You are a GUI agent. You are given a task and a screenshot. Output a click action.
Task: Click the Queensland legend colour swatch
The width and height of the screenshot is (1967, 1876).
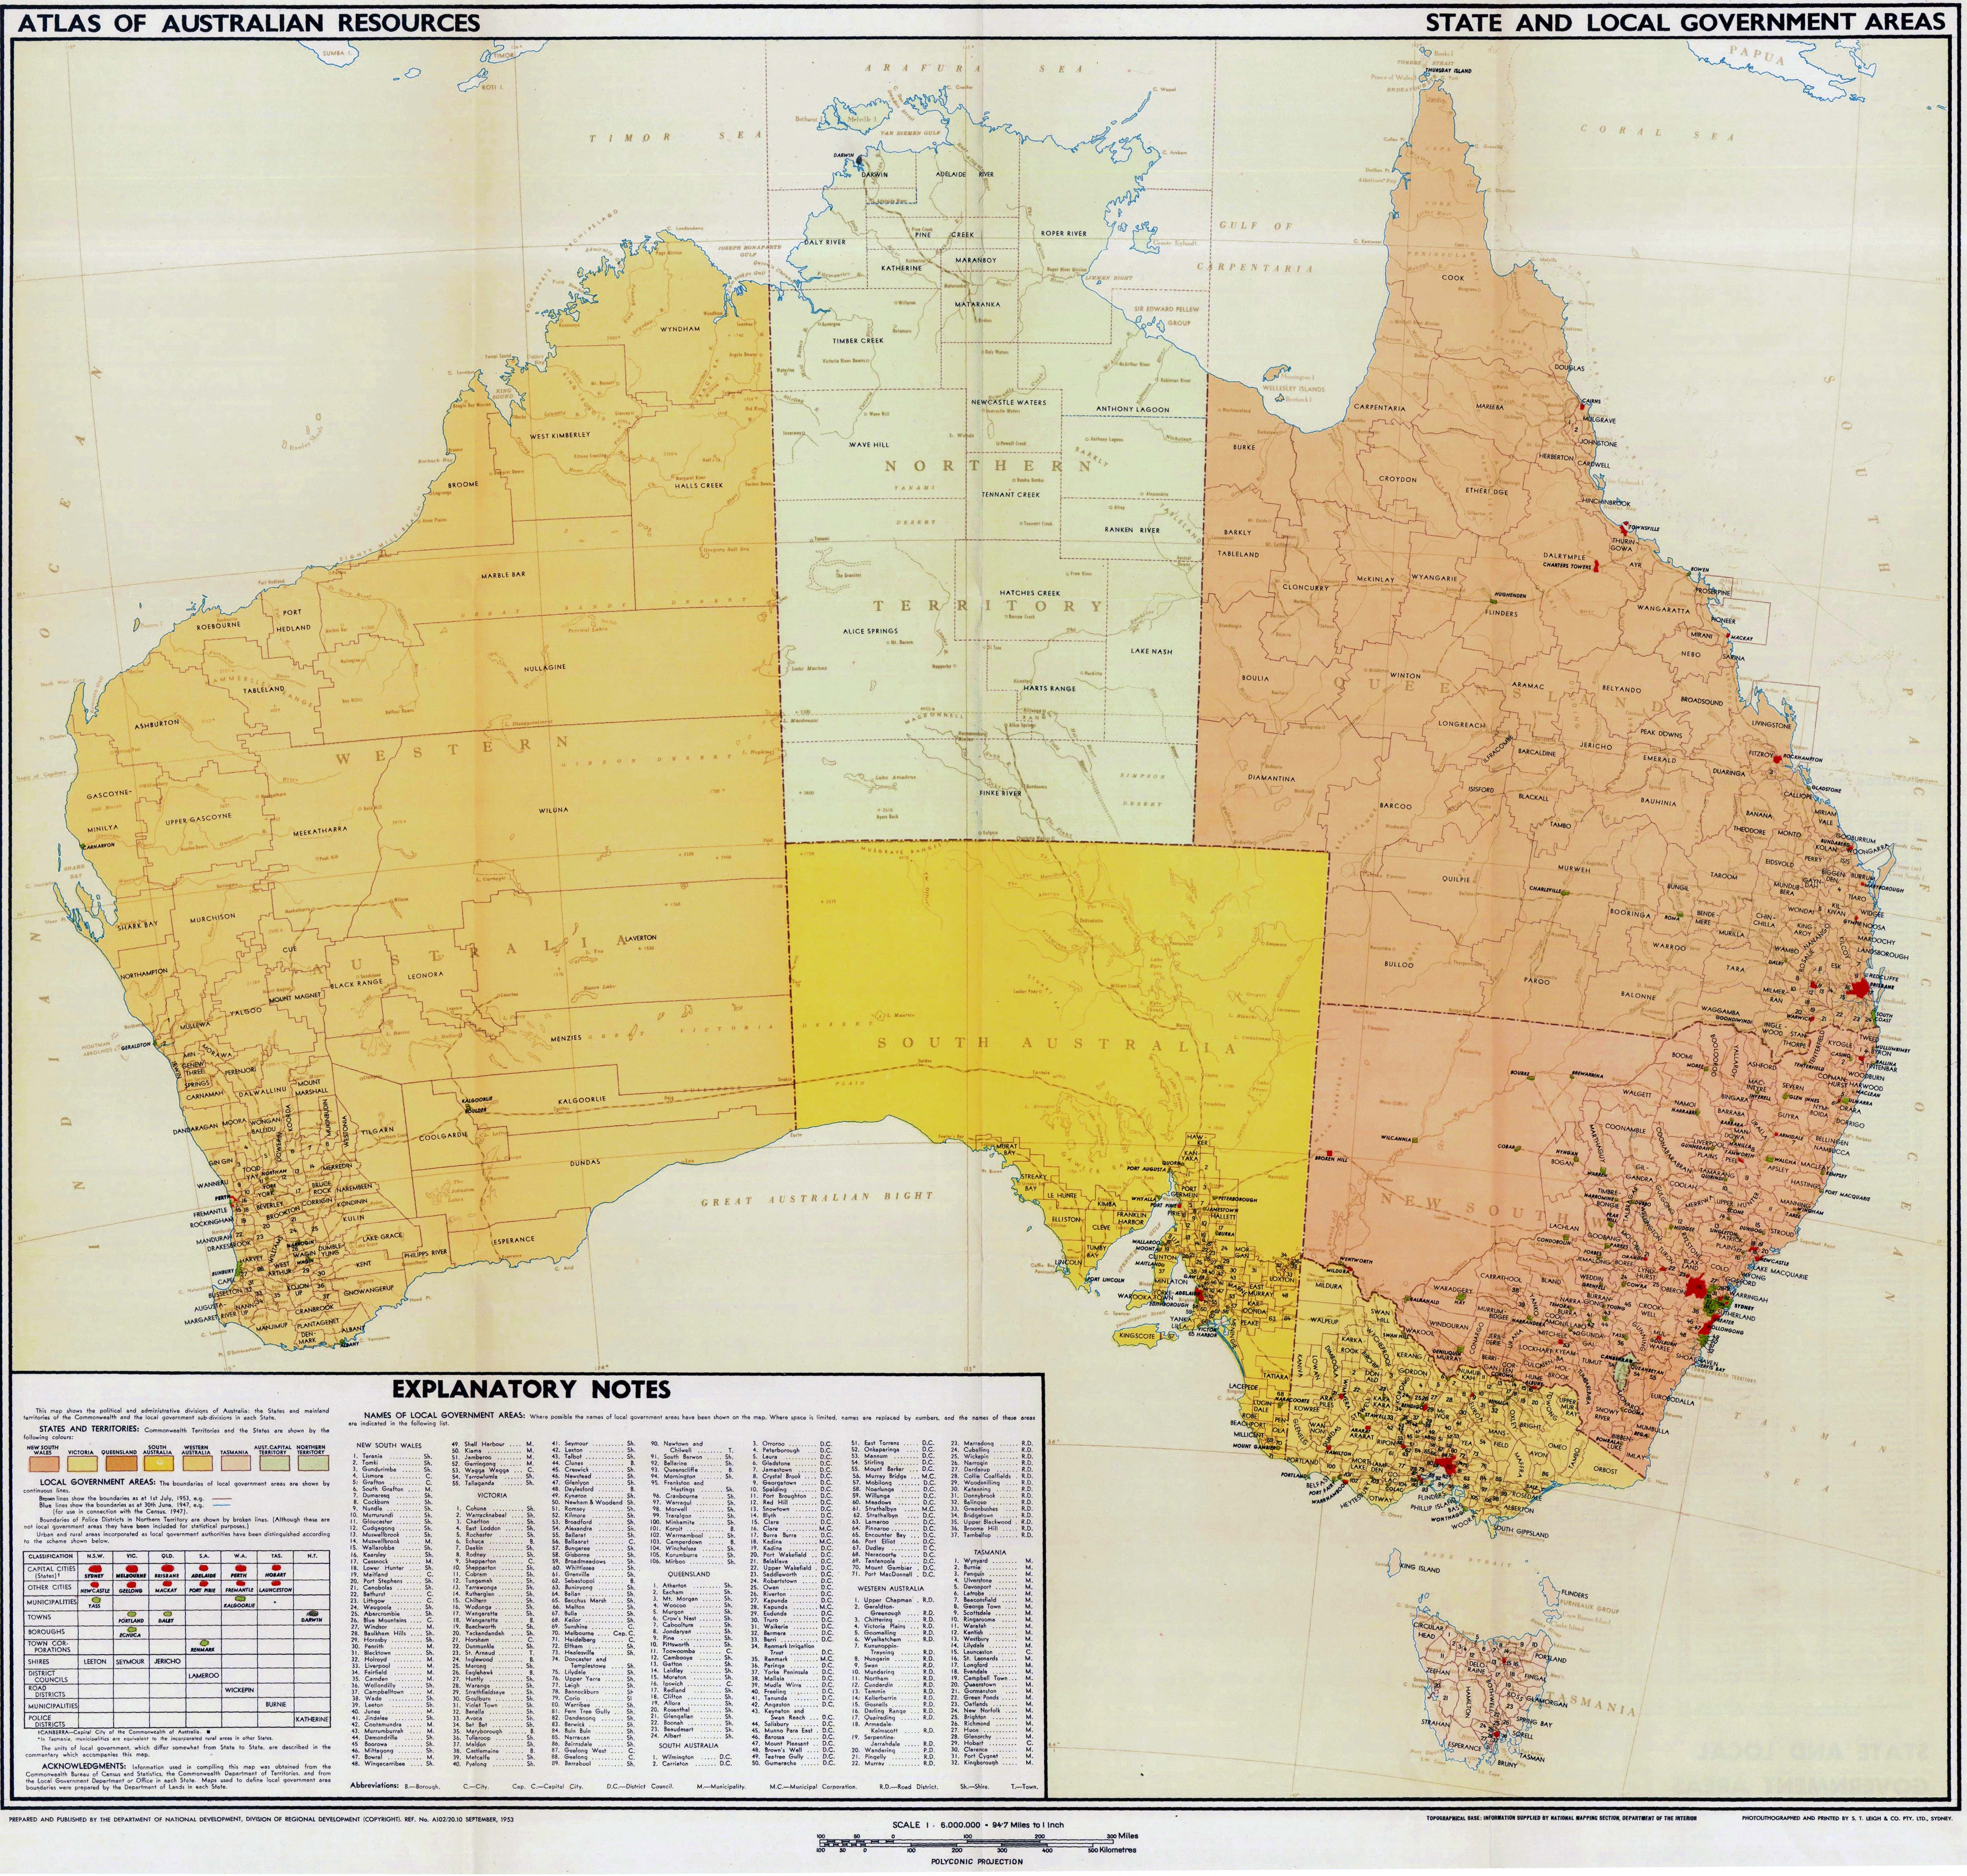tap(122, 1464)
